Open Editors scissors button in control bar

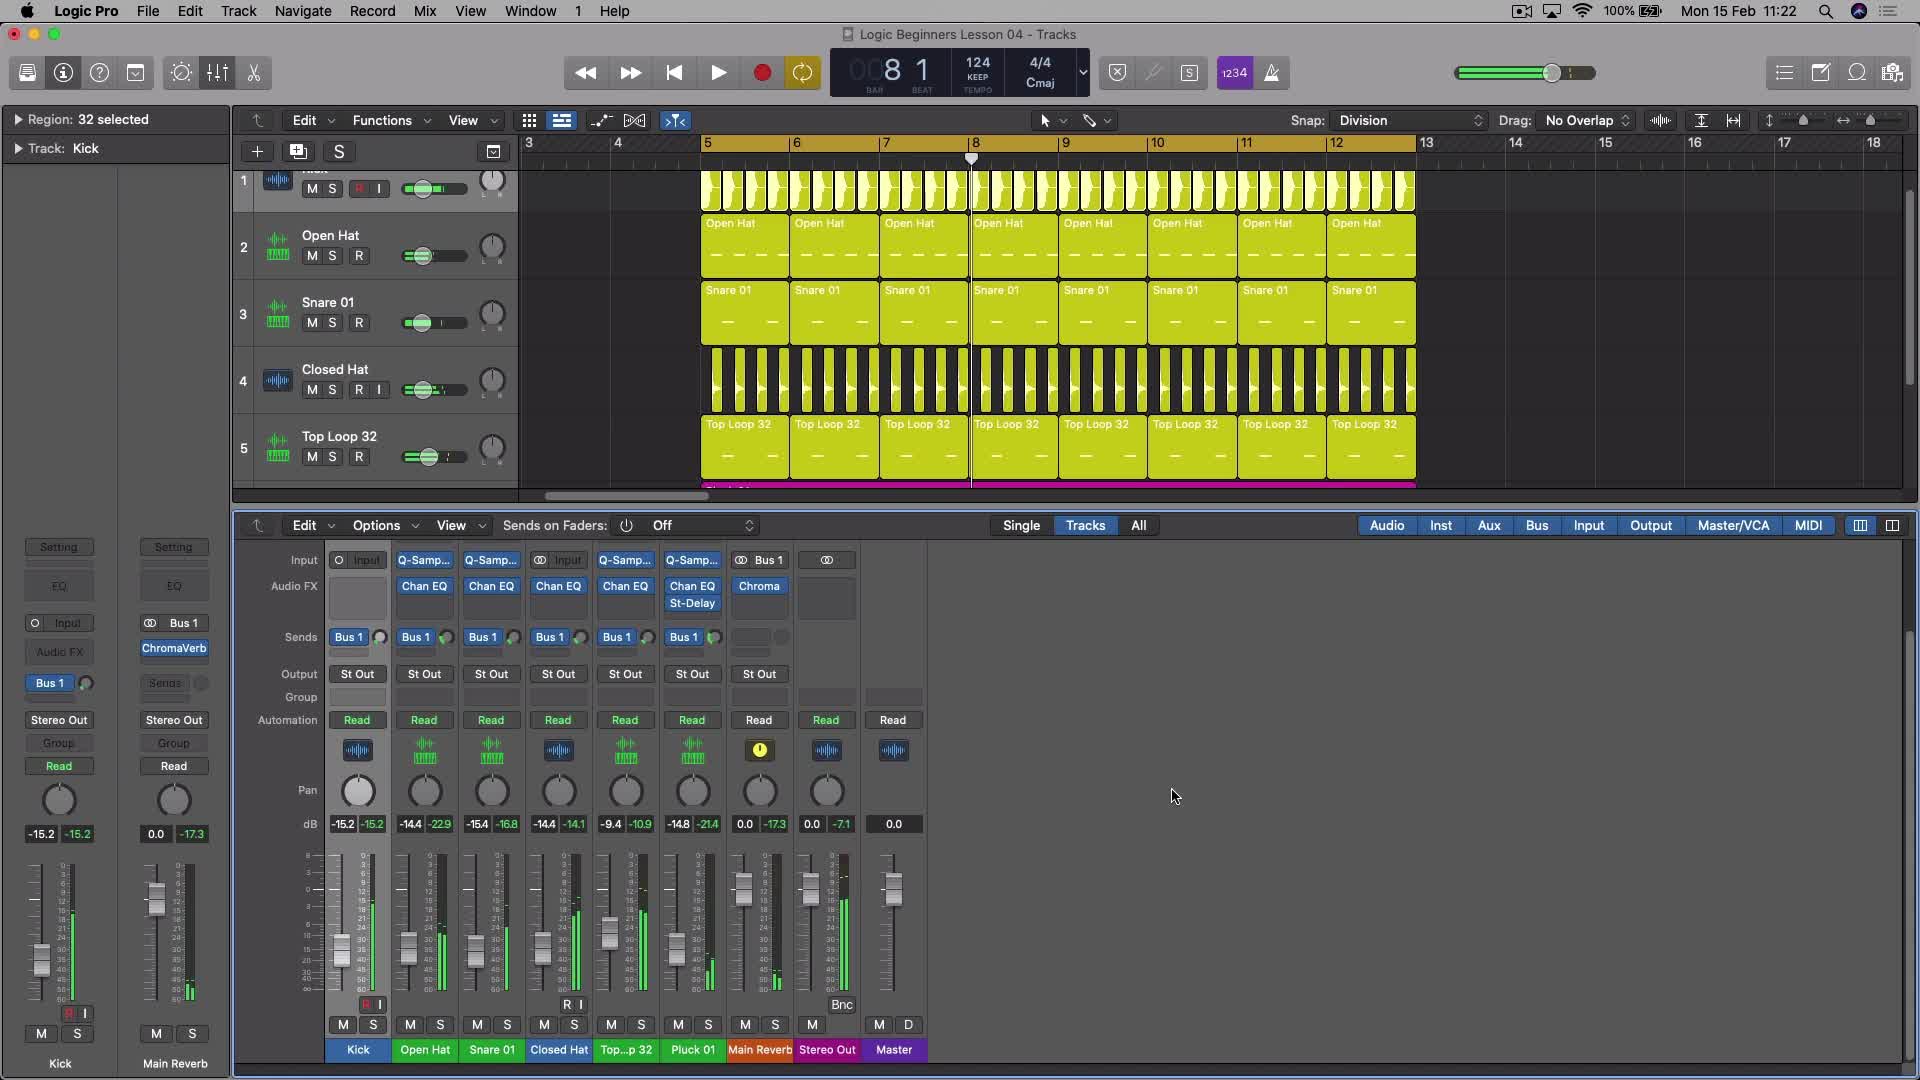pos(253,73)
